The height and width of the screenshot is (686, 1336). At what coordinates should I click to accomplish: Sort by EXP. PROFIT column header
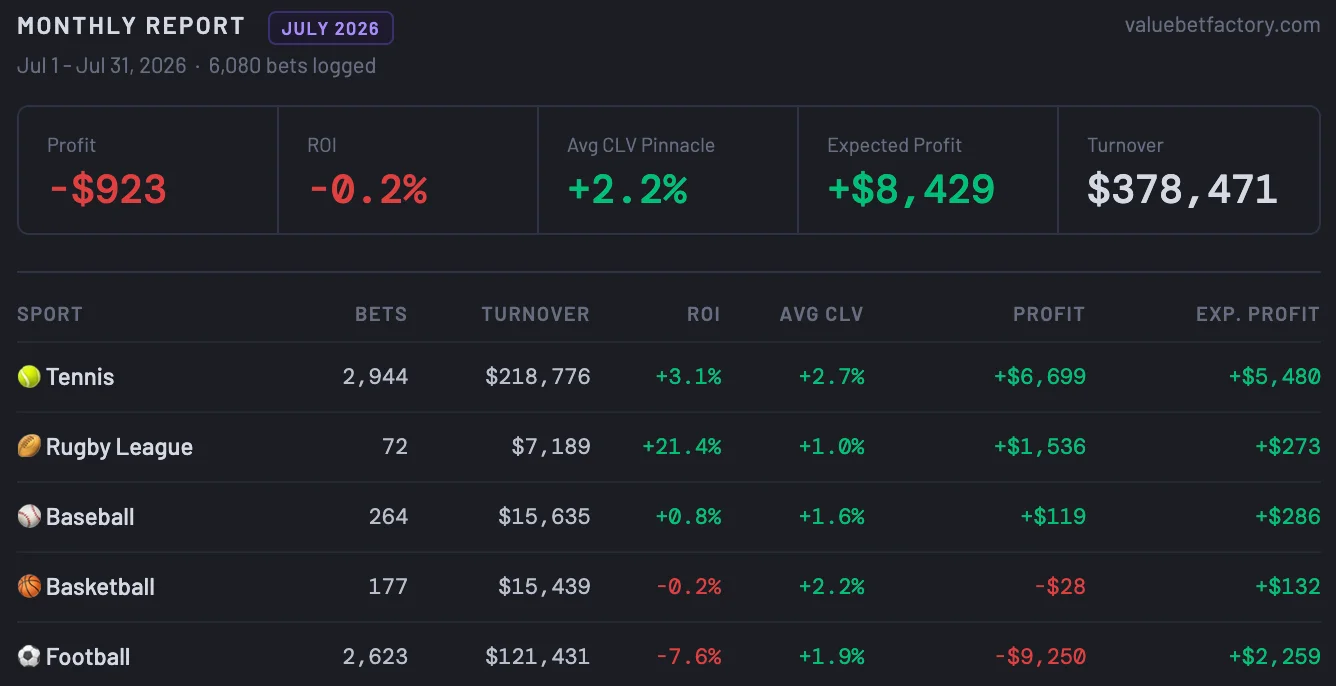[x=1258, y=314]
